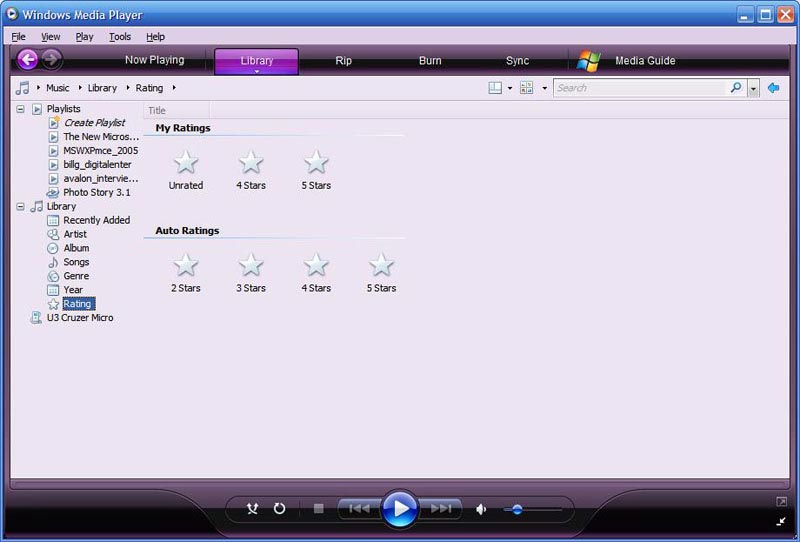Stop playback with the stop button
Screen dimensions: 800x542
point(318,509)
